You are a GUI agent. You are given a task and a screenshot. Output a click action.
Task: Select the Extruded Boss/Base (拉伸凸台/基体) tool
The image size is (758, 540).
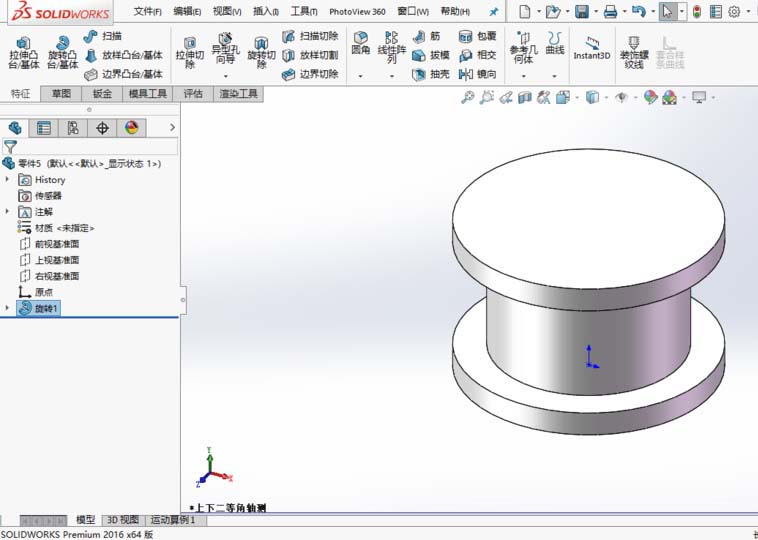(24, 53)
